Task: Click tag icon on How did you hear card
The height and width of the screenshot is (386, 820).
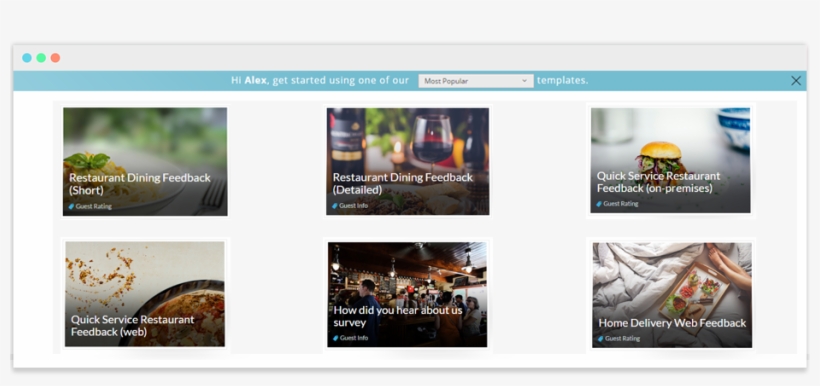Action: tap(336, 338)
